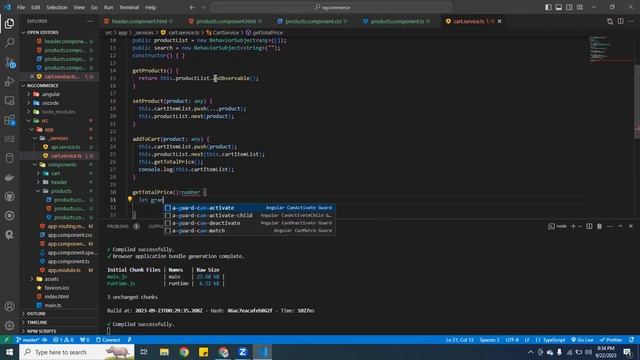
Task: Click errors and warnings status item
Action: (63, 340)
